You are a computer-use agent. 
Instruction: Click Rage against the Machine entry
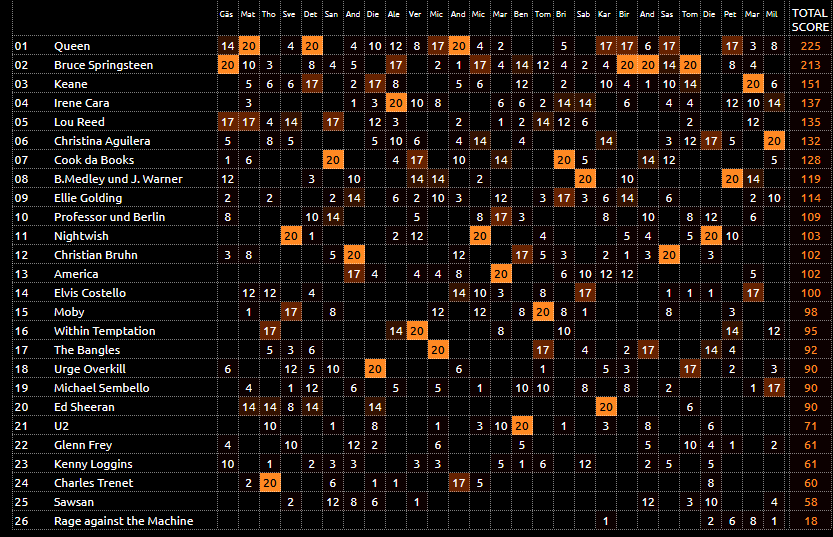[123, 522]
